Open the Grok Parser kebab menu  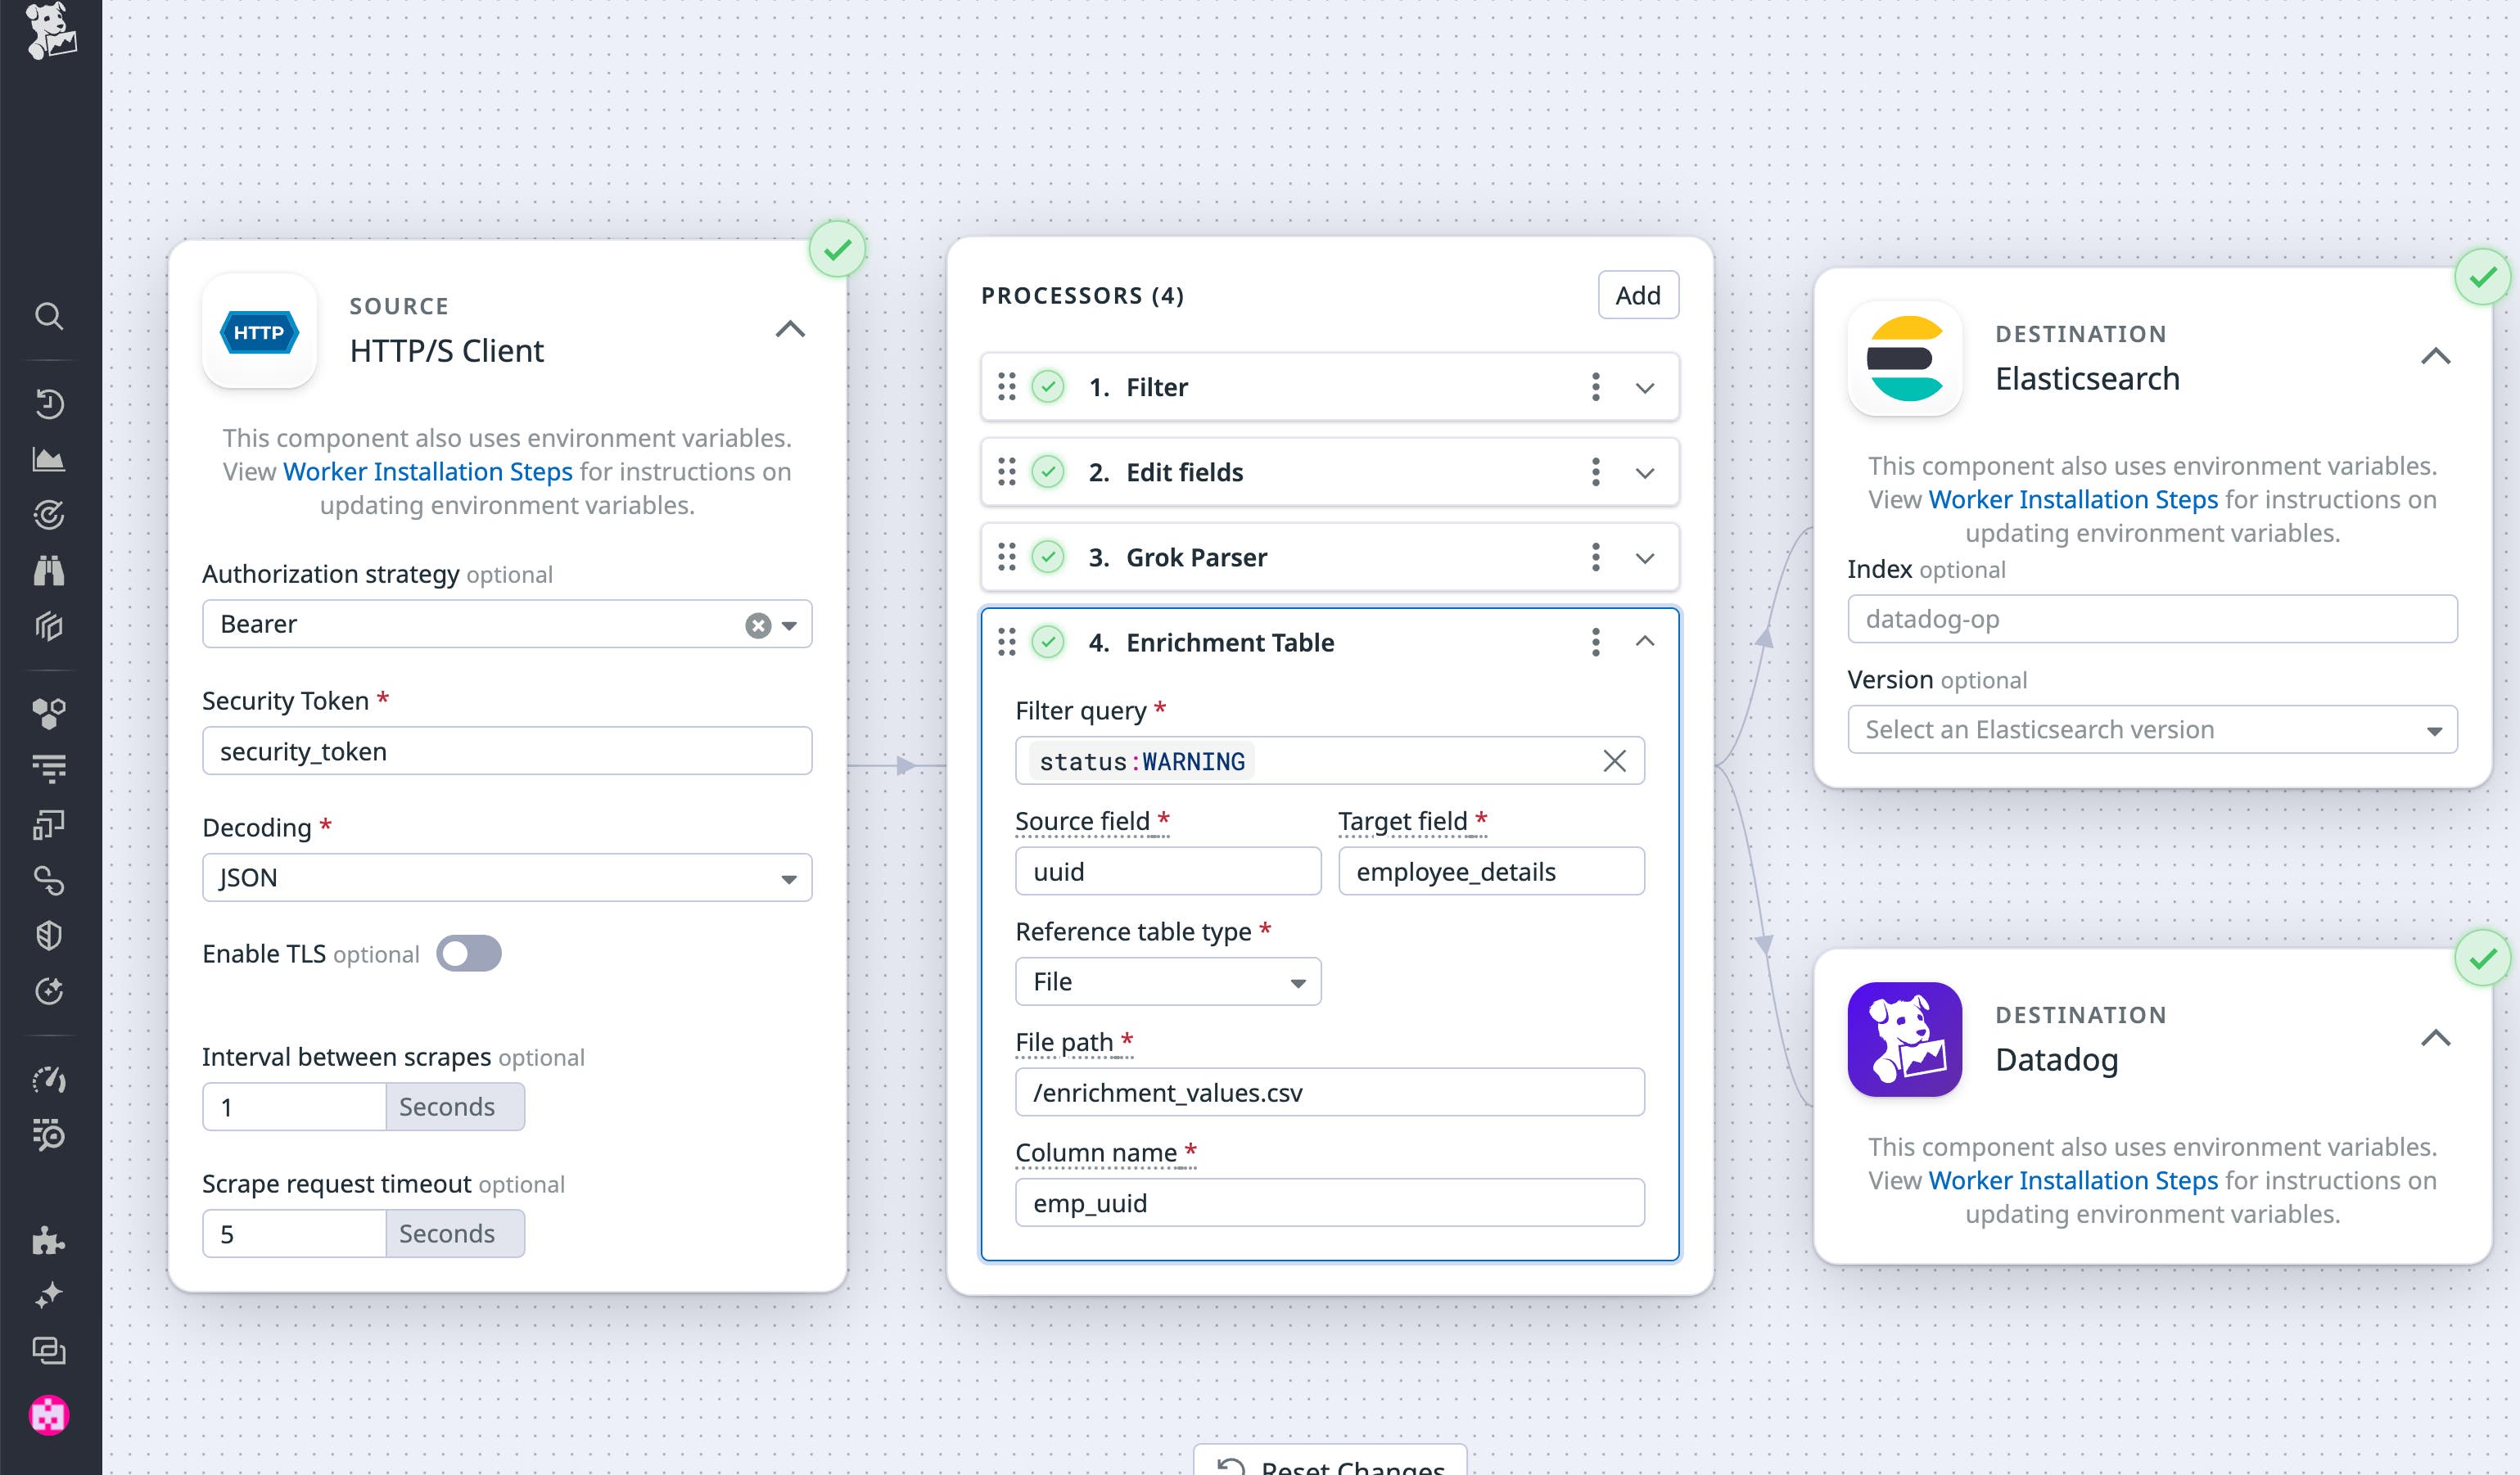[x=1596, y=557]
